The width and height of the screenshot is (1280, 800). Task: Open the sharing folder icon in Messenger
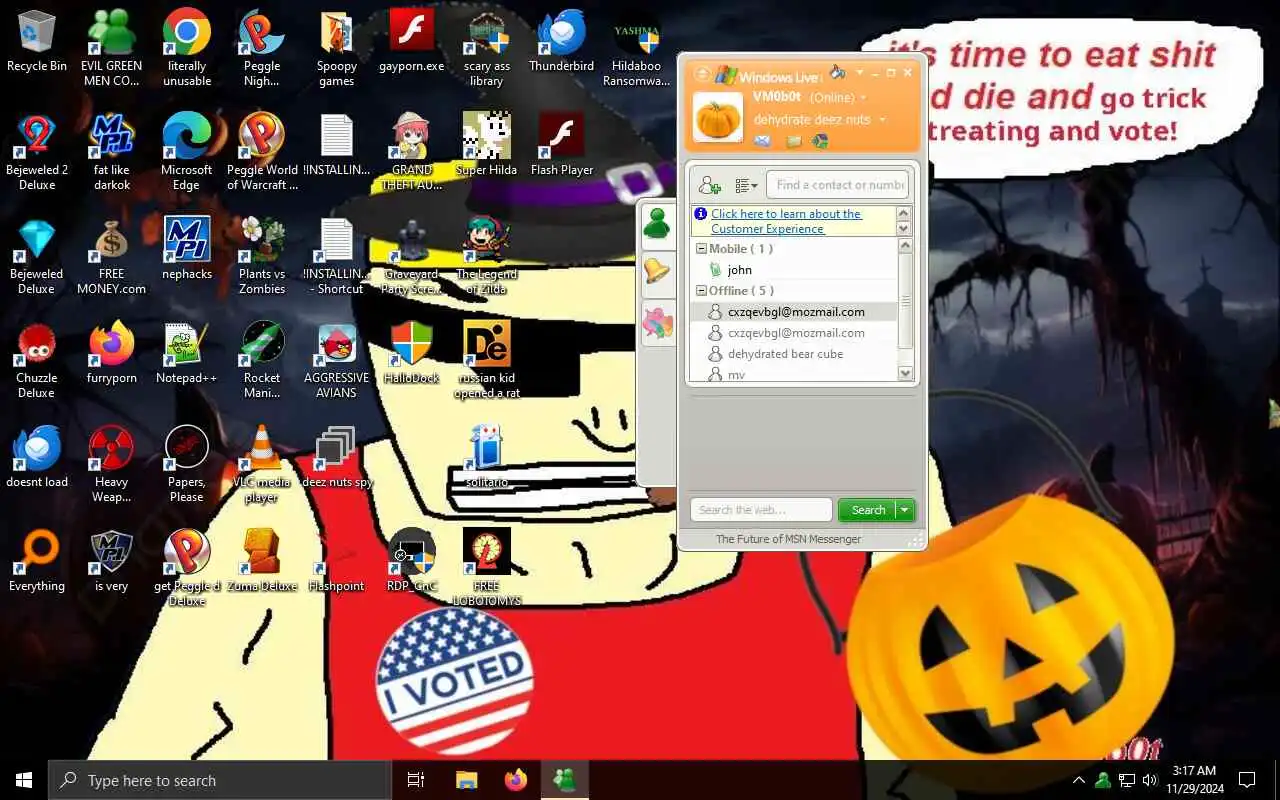pyautogui.click(x=793, y=141)
